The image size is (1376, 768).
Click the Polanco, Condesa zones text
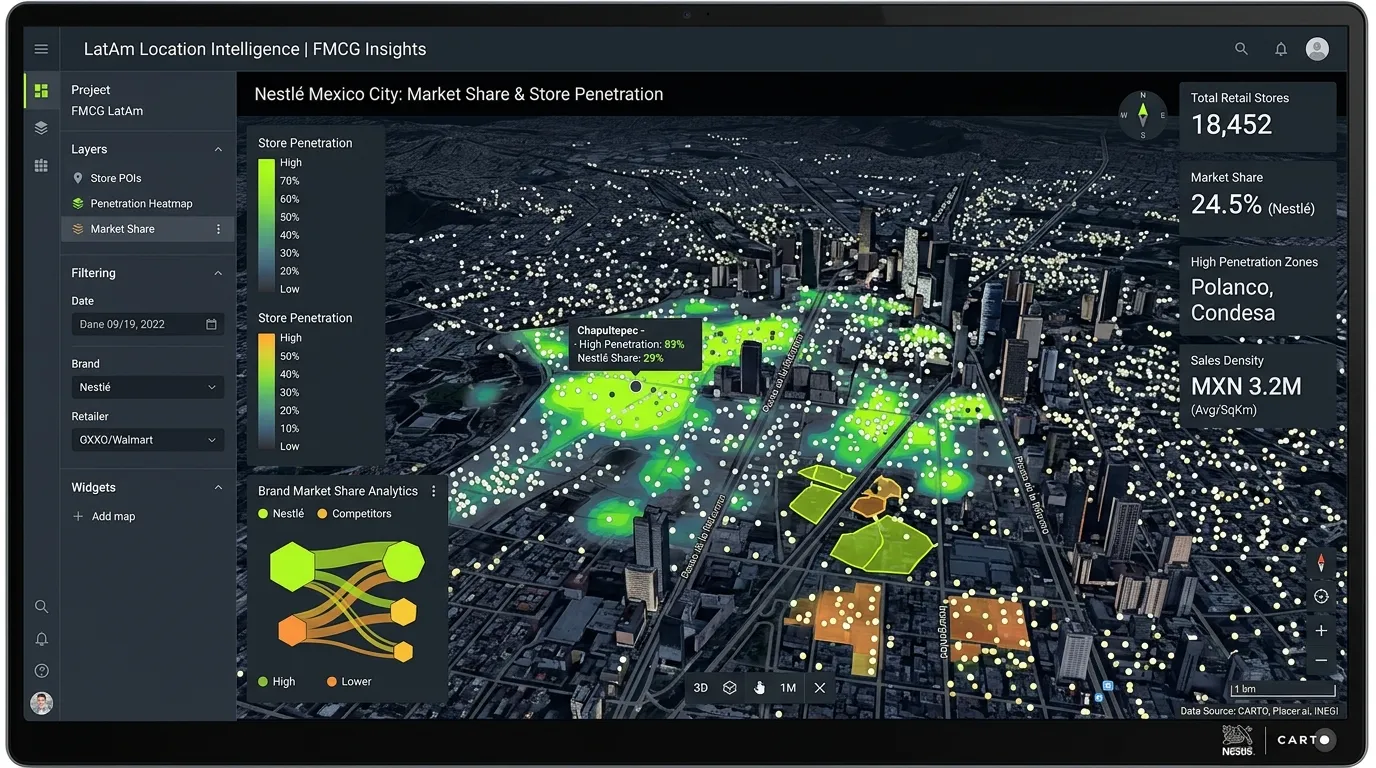point(1233,300)
